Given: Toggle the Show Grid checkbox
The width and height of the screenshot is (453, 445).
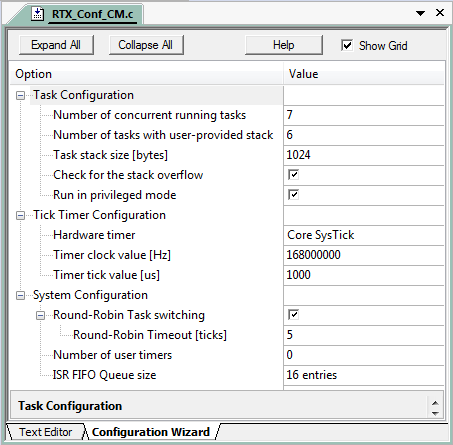Looking at the screenshot, I should tap(347, 45).
